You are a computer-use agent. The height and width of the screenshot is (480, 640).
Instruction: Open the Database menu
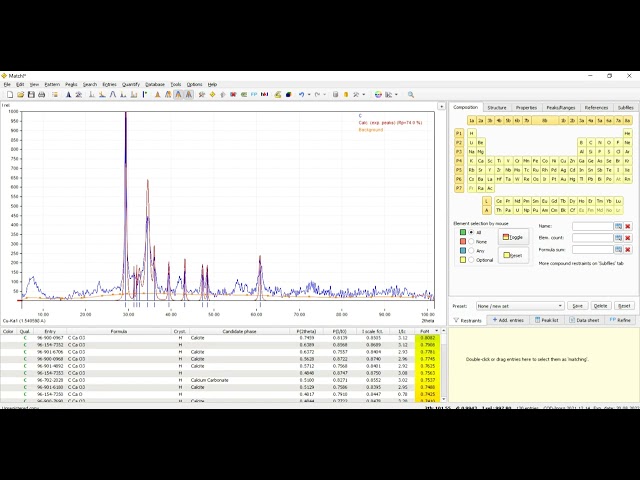point(155,84)
